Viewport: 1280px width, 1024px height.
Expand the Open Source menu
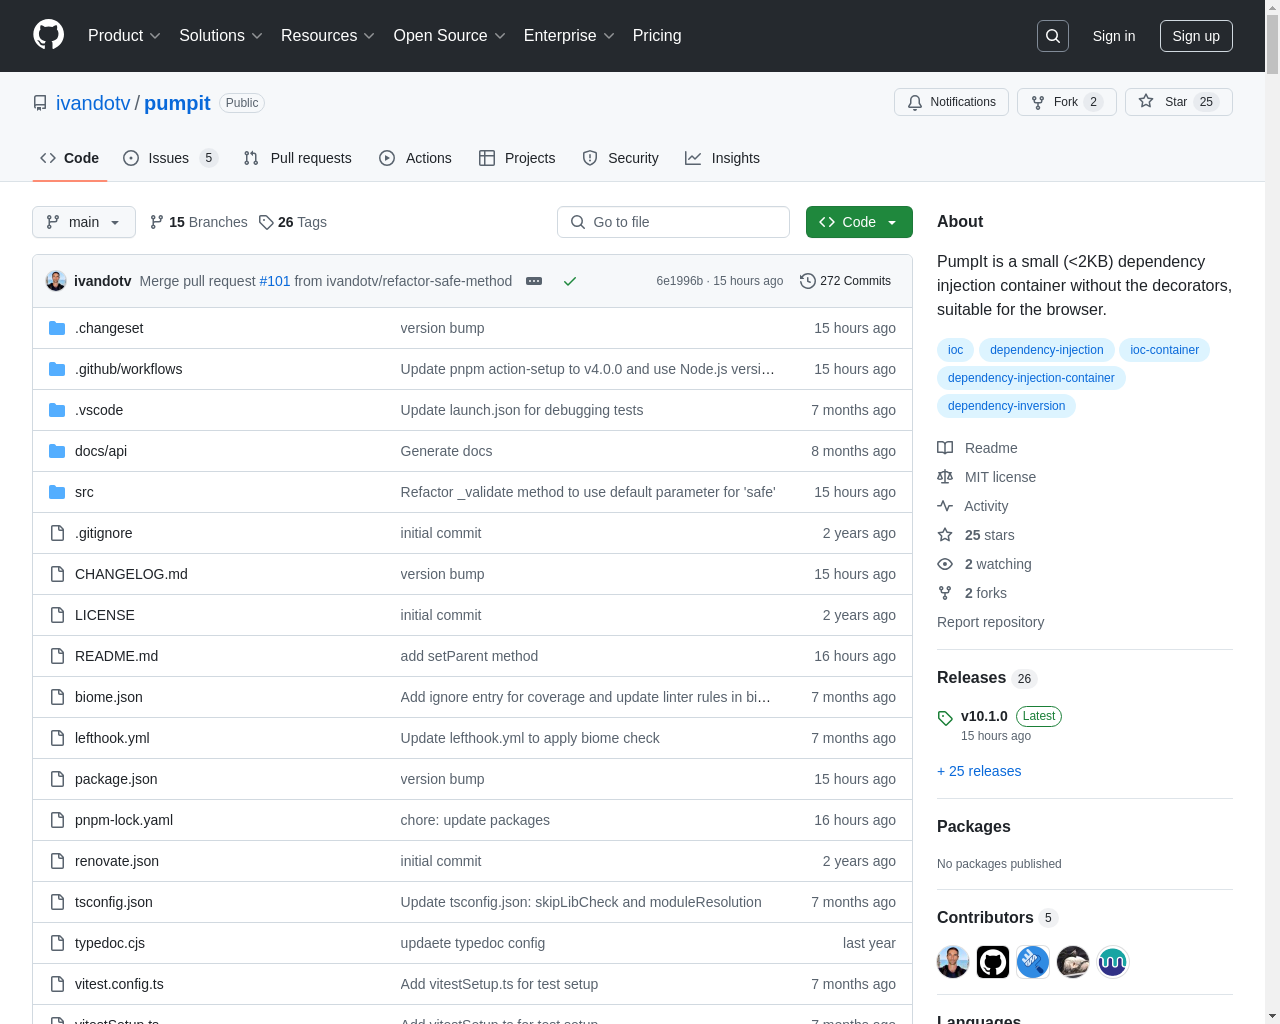click(450, 36)
